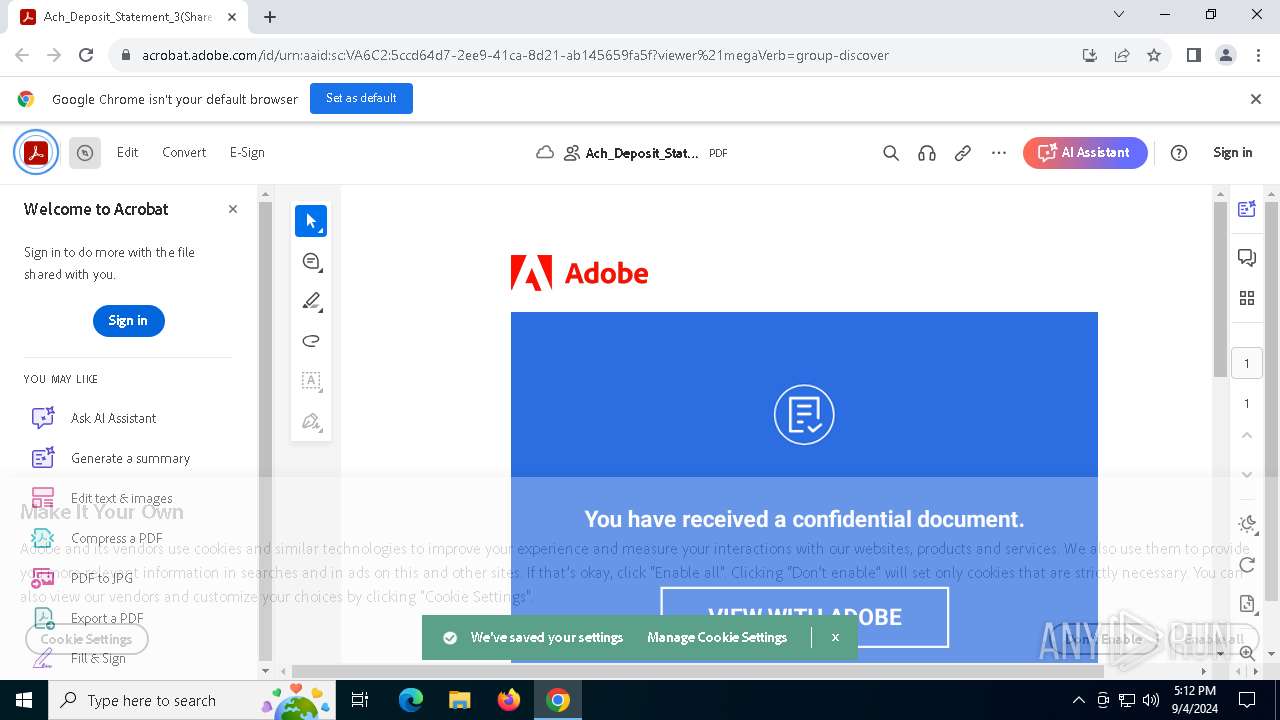Viewport: 1280px width, 720px height.
Task: Click the zoom in magnifier icon
Action: 1247,652
